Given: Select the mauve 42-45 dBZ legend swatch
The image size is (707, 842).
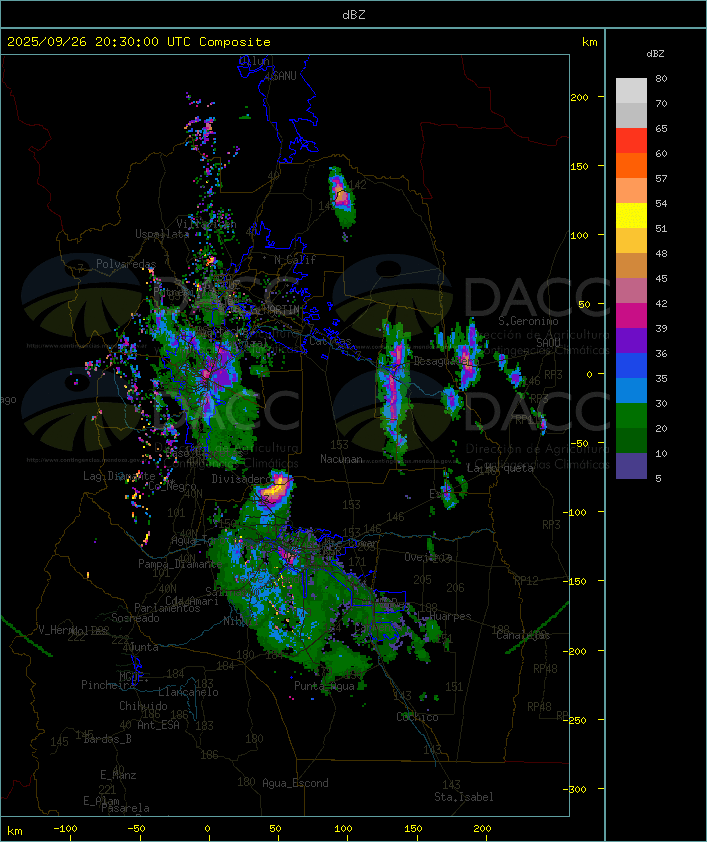Looking at the screenshot, I should click(631, 291).
